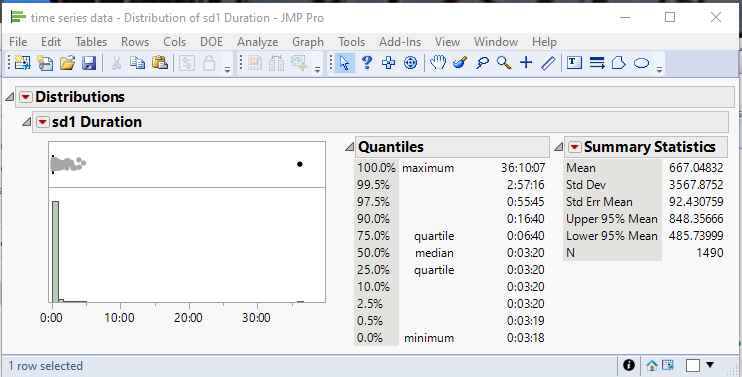The height and width of the screenshot is (377, 742).
Task: Open the Add-Ins menu
Action: 400,42
